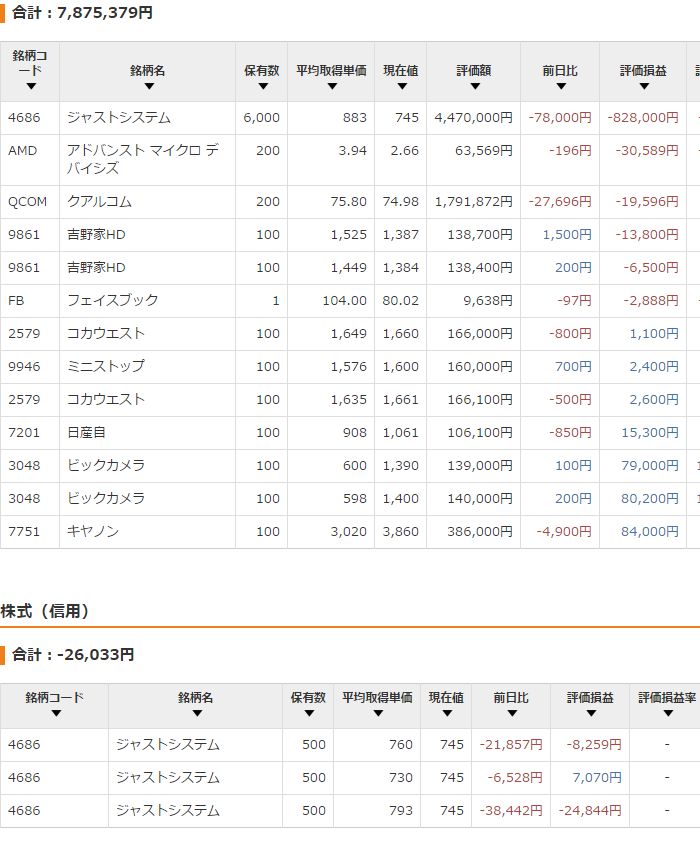Select the 日産自 stock name
Image resolution: width=700 pixels, height=848 pixels.
pos(86,432)
